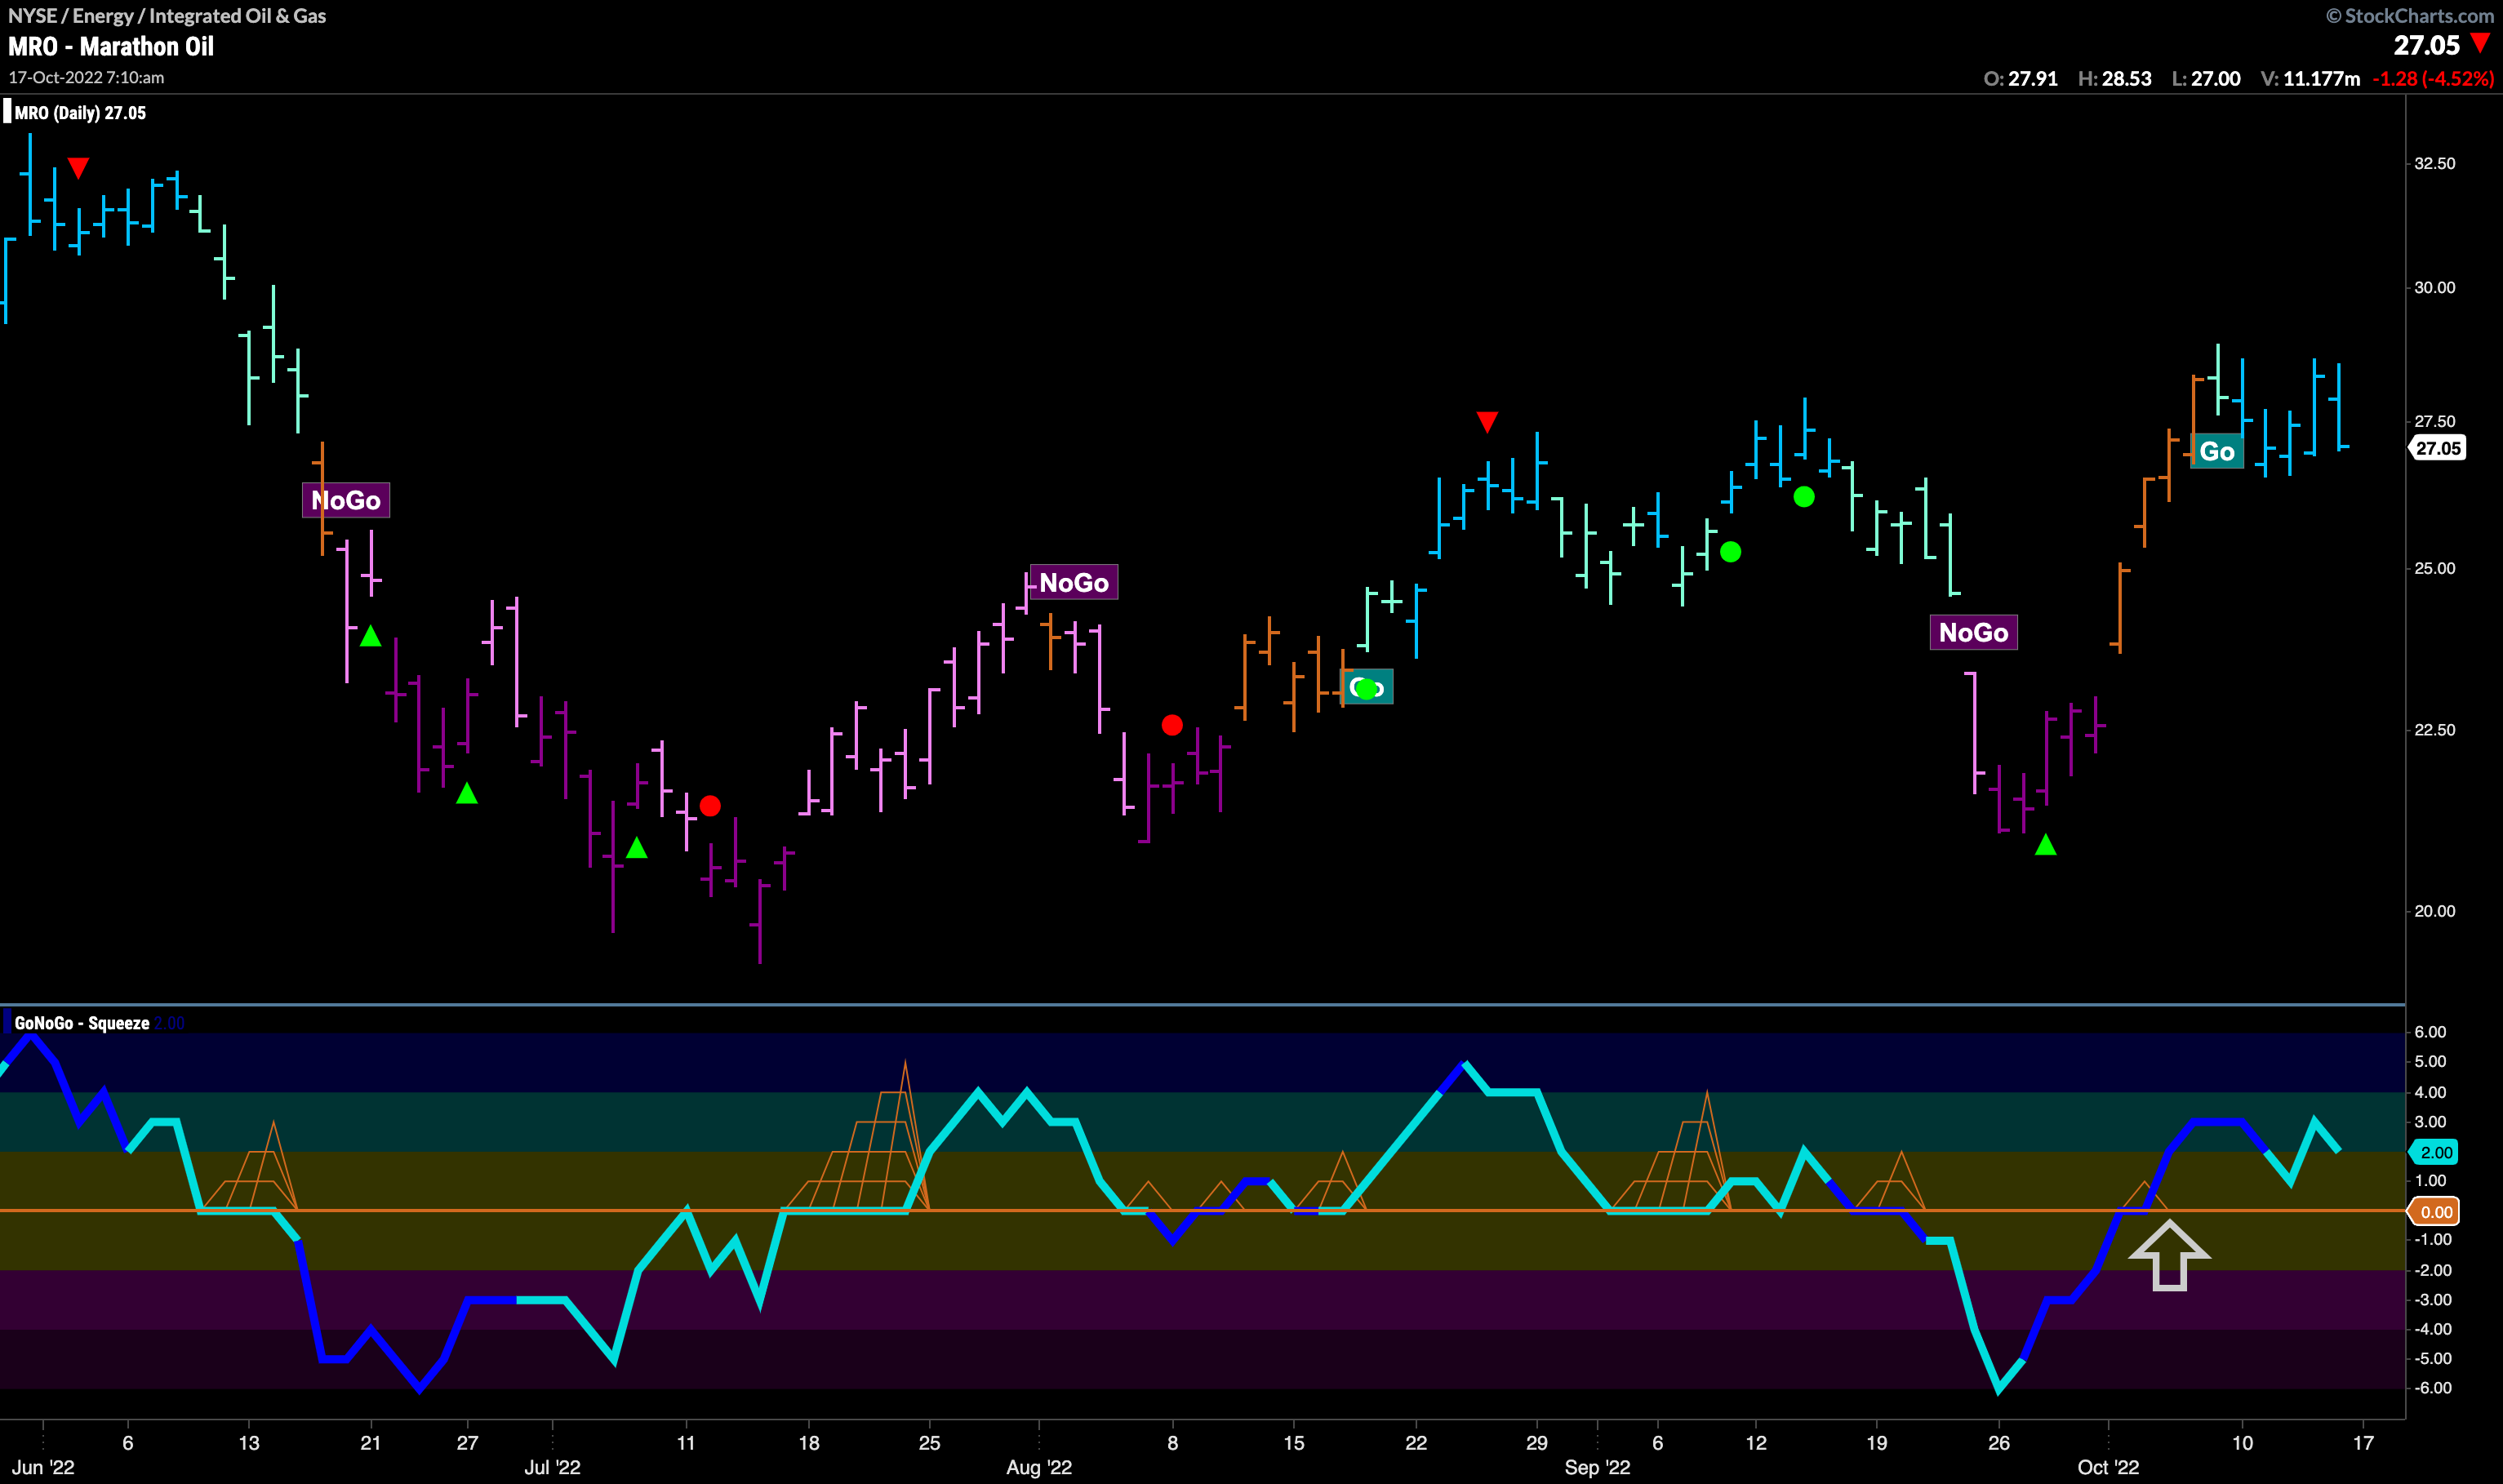Click the 29 date tick in August
This screenshot has width=2503, height=1484.
click(x=1537, y=1443)
